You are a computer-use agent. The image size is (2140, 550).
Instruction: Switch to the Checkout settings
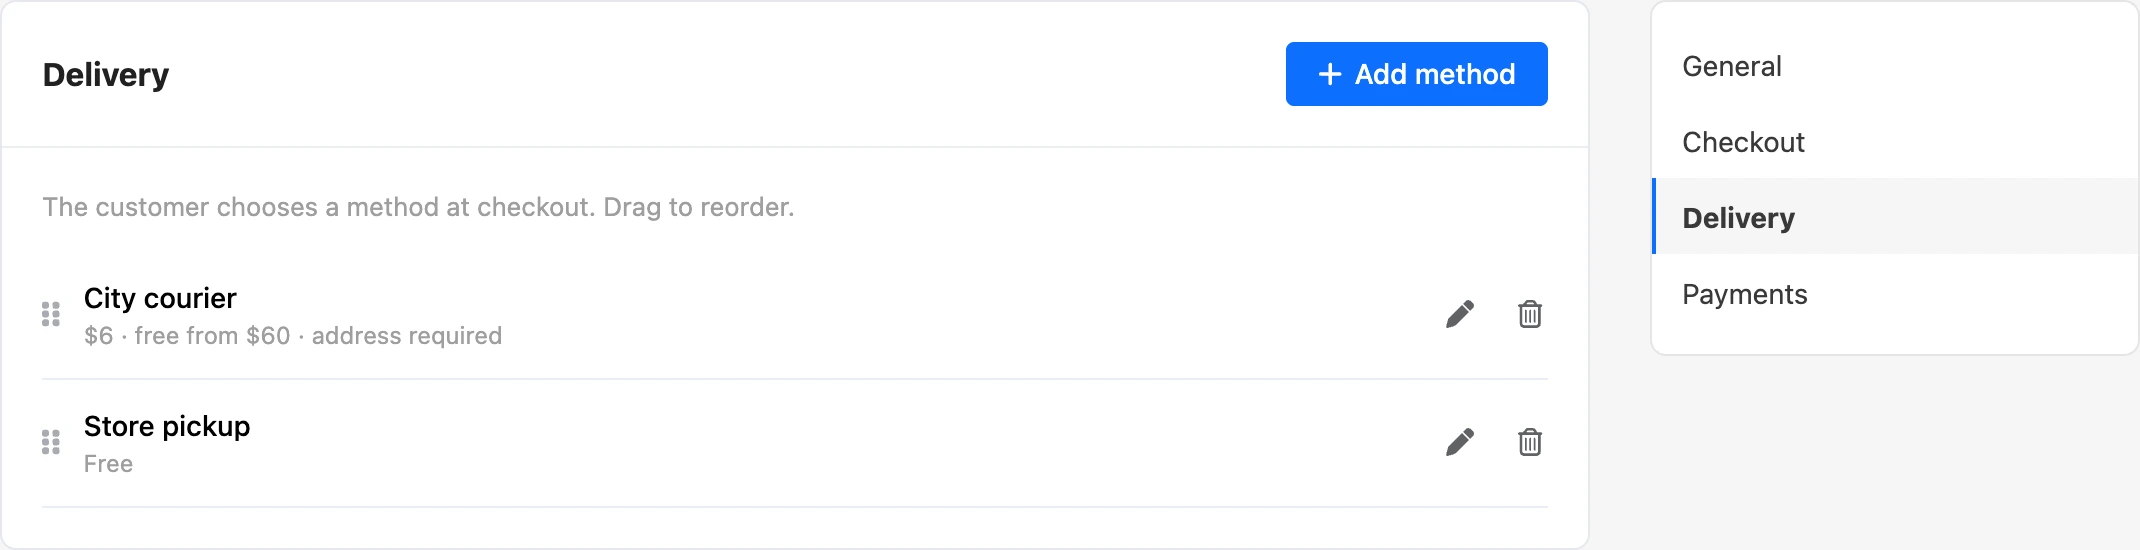click(x=1743, y=142)
